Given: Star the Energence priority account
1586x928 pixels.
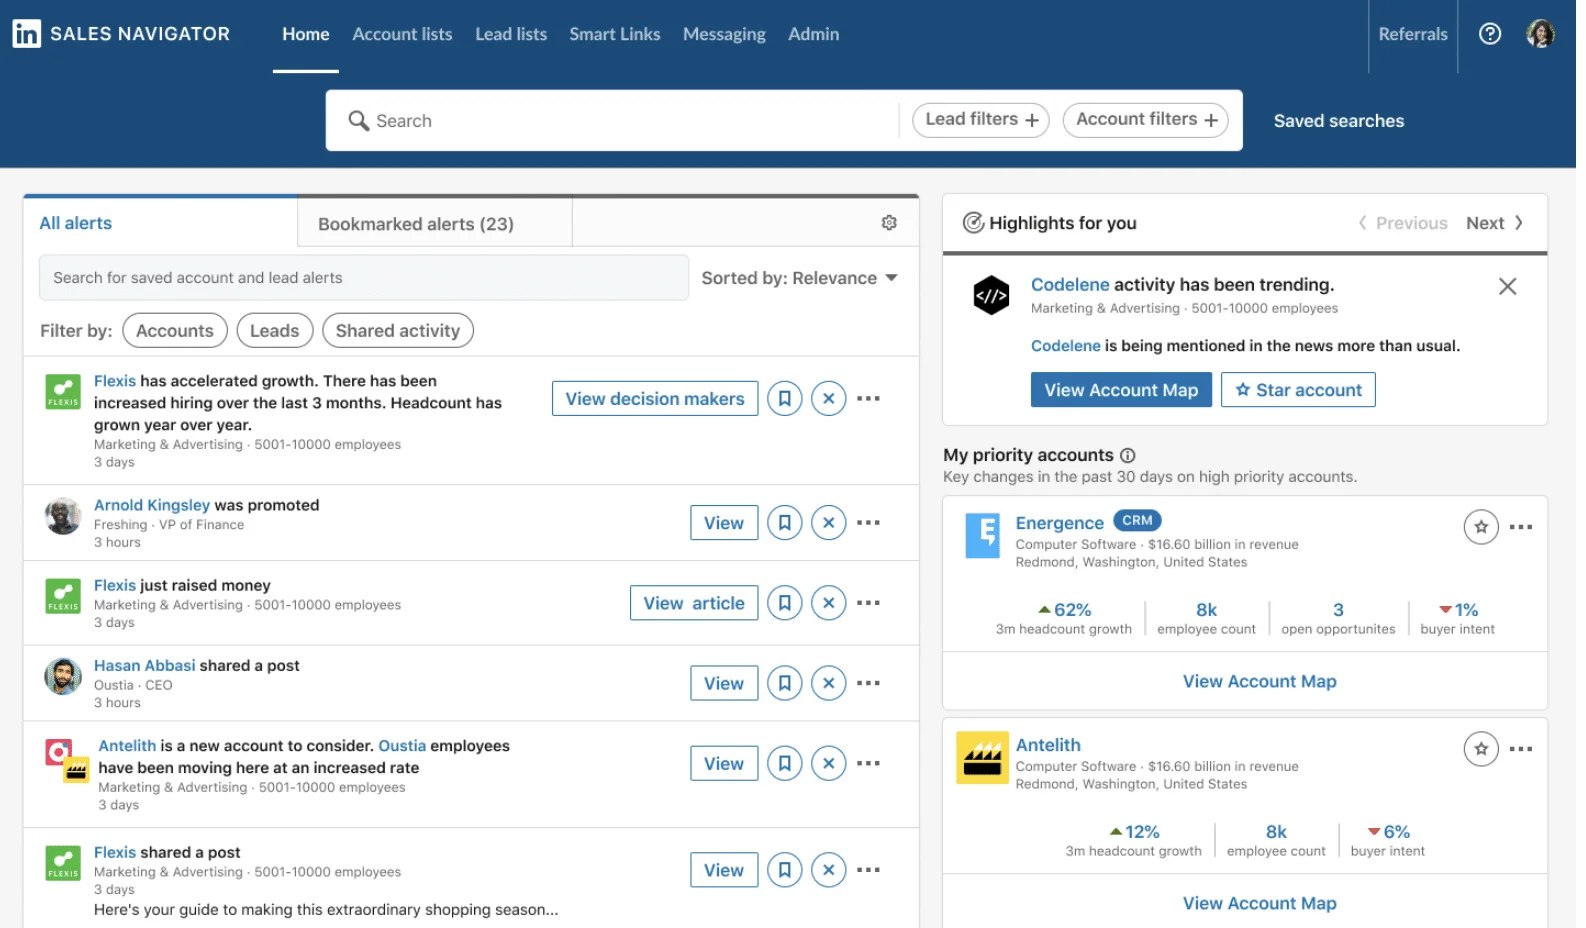Looking at the screenshot, I should [x=1481, y=527].
